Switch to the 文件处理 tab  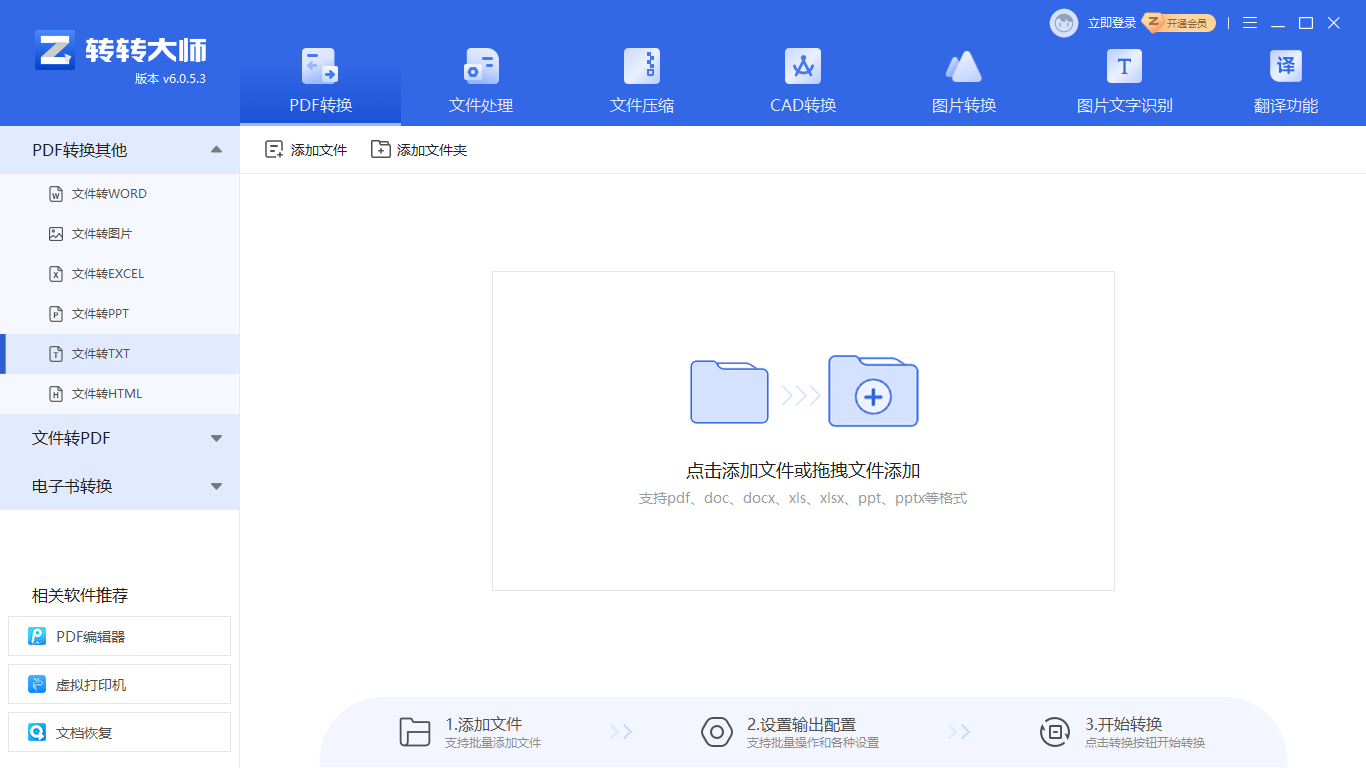tap(481, 82)
